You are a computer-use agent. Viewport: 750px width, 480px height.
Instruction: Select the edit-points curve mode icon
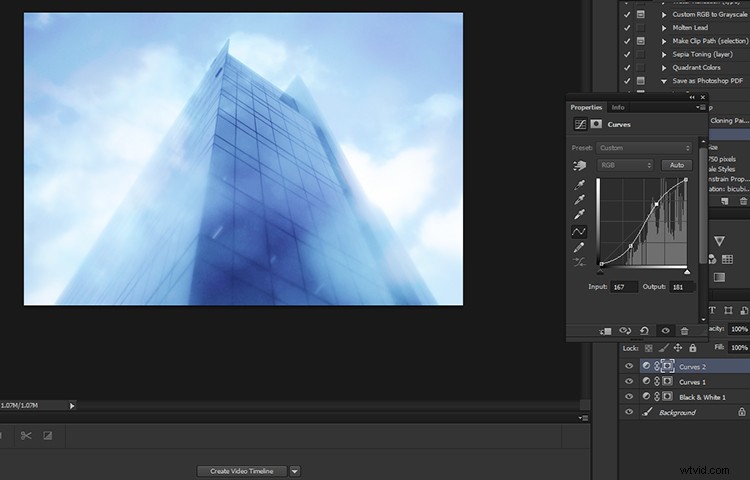coord(579,231)
